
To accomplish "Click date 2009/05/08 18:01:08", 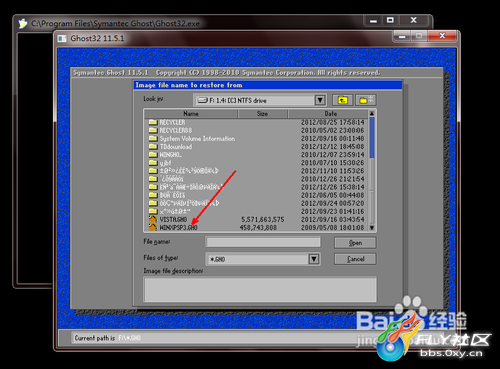I will click(333, 228).
